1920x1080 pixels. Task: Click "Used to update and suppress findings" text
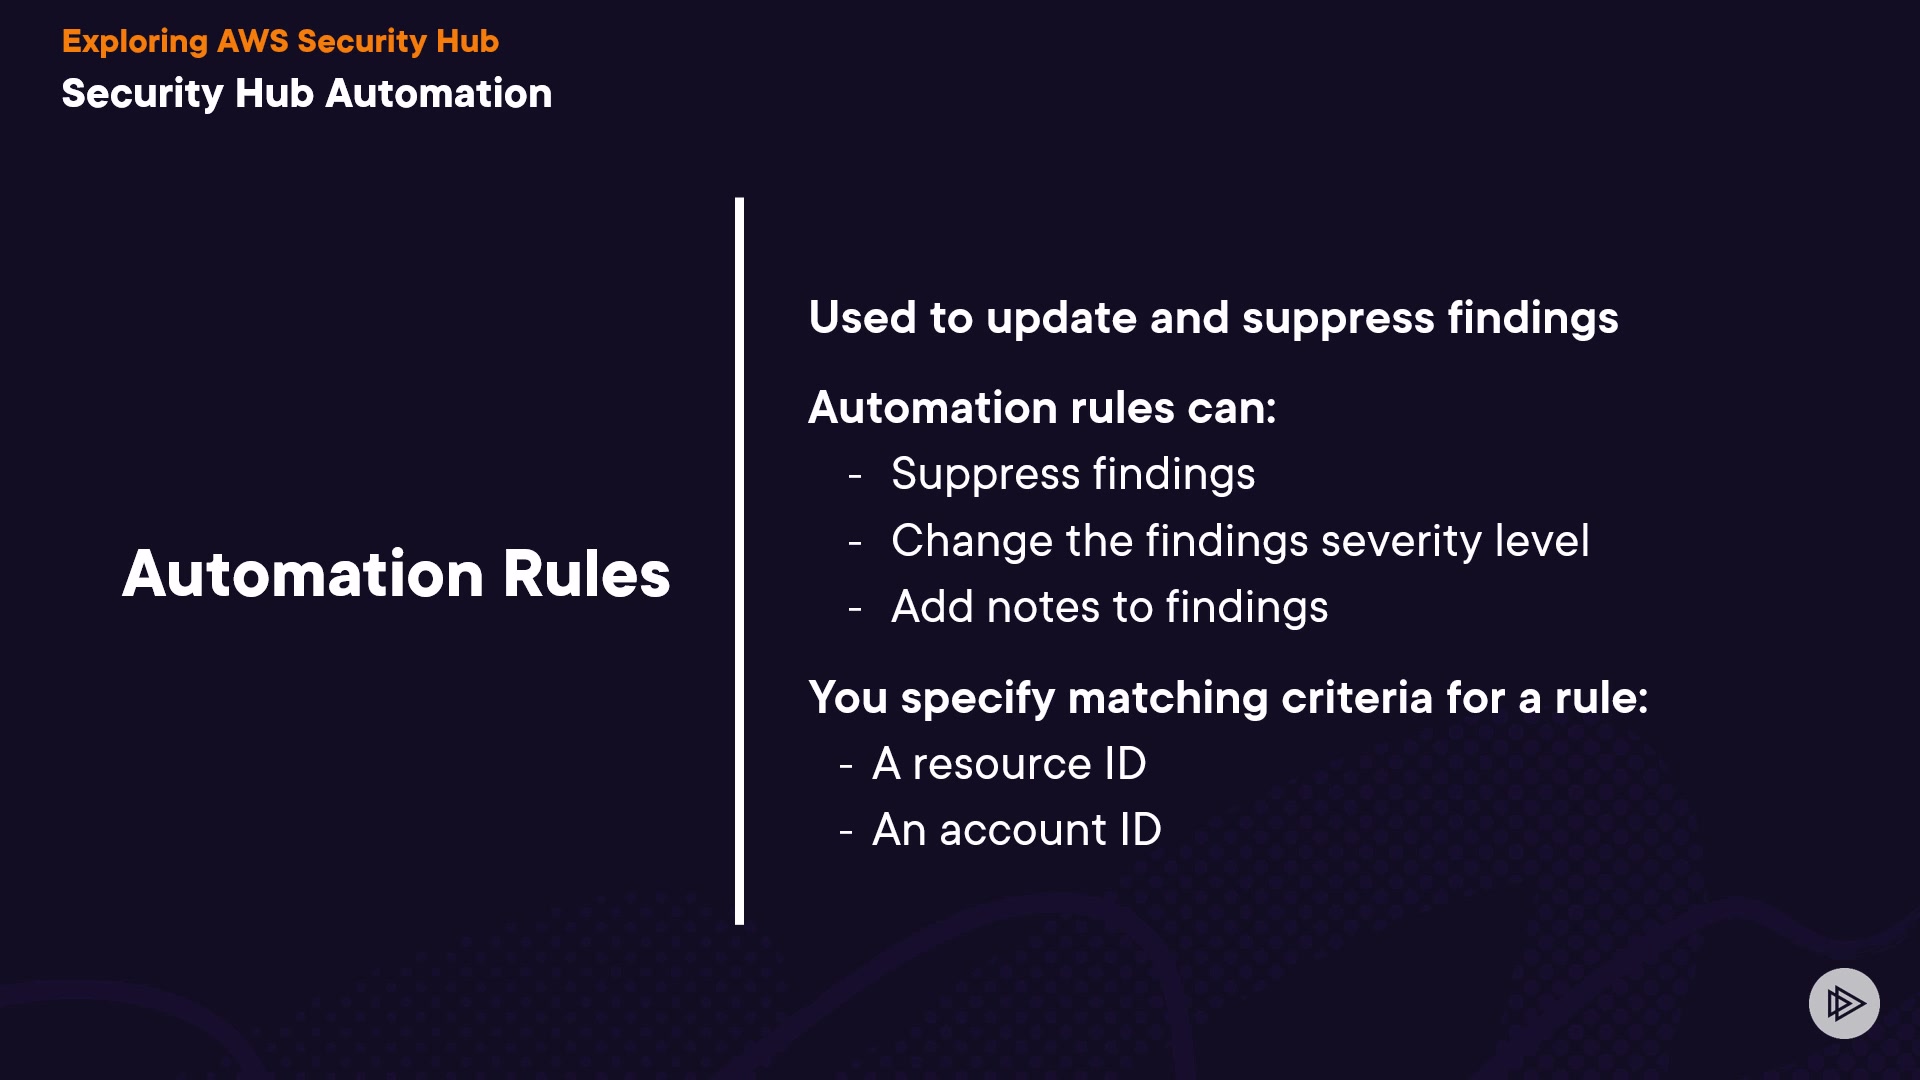click(x=1213, y=318)
